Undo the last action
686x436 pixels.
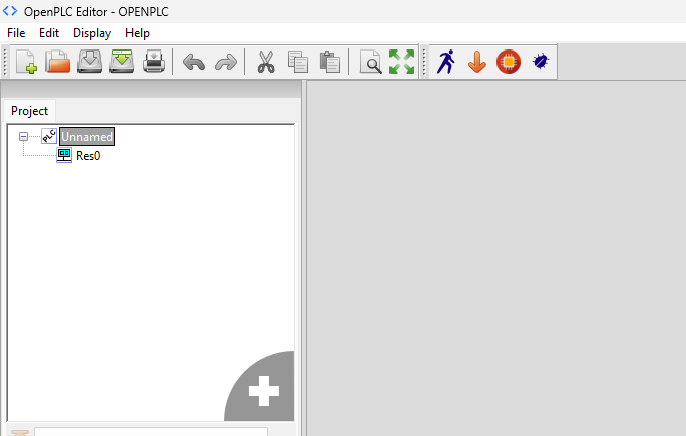pos(194,62)
